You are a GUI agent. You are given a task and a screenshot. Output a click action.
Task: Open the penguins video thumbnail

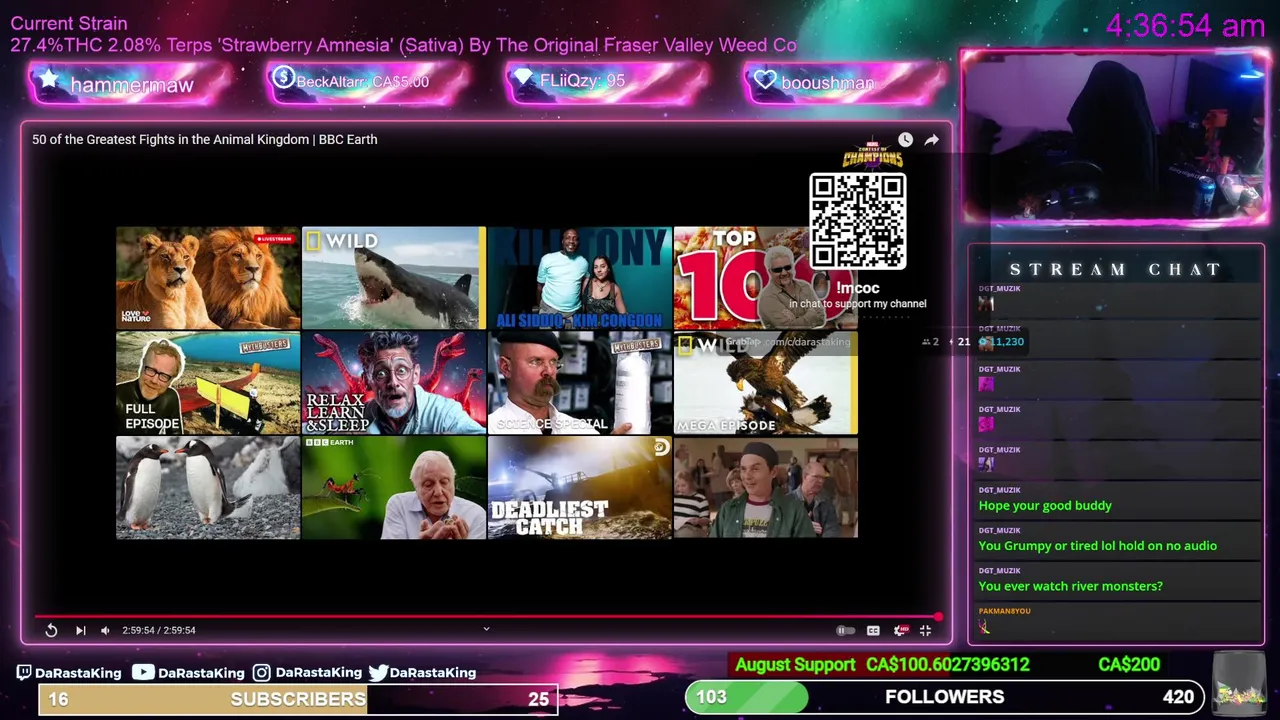click(x=208, y=488)
